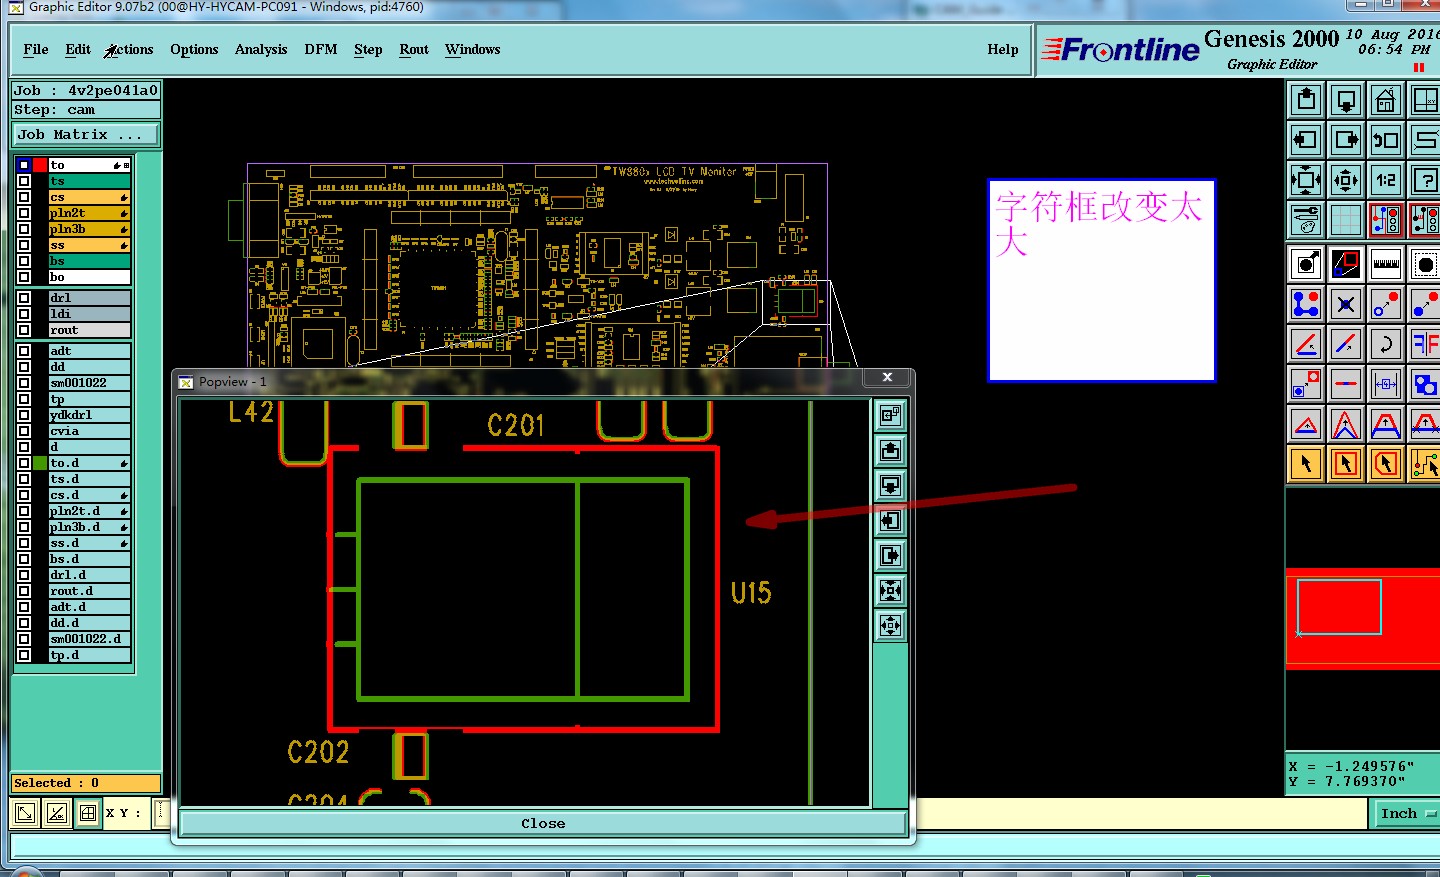This screenshot has width=1440, height=877.
Task: Select the black circle with arrow tool
Action: coord(1306,264)
